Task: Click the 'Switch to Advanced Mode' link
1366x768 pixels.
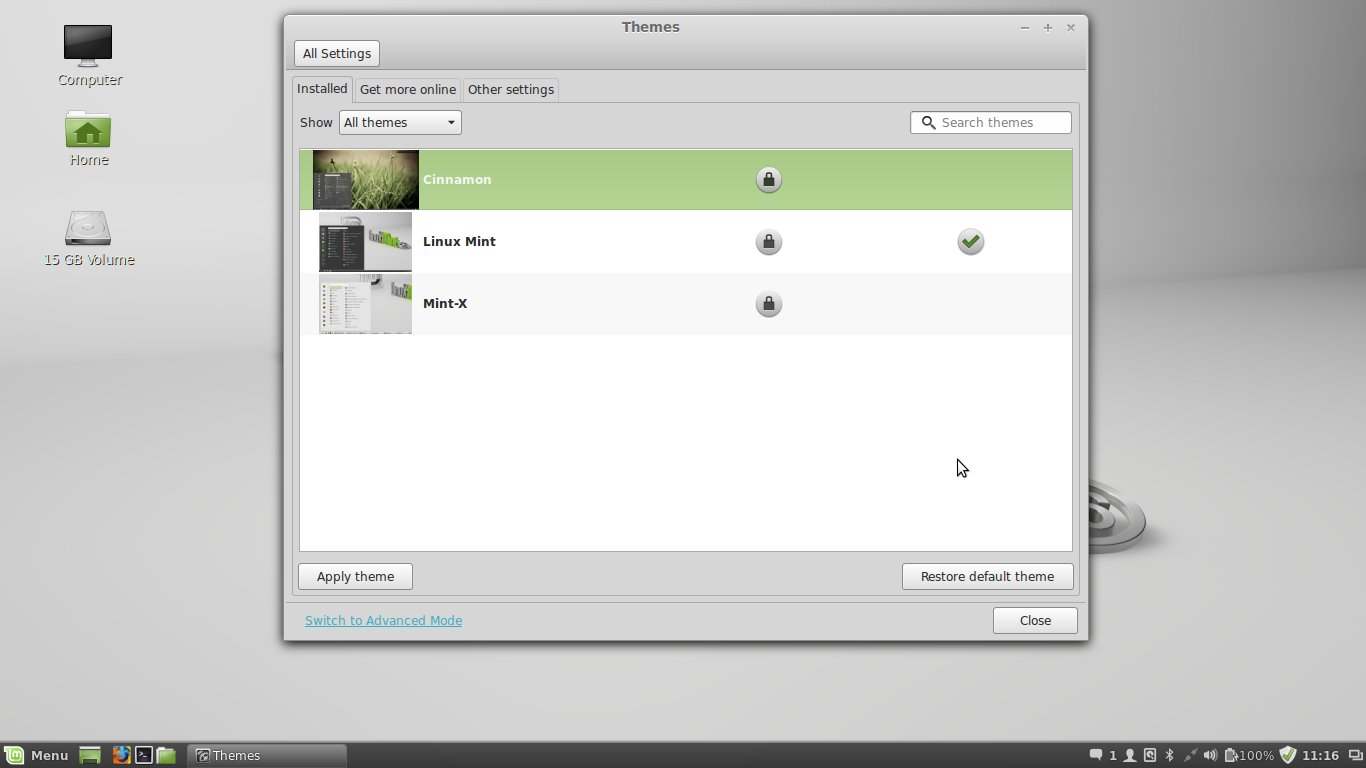Action: click(x=383, y=621)
